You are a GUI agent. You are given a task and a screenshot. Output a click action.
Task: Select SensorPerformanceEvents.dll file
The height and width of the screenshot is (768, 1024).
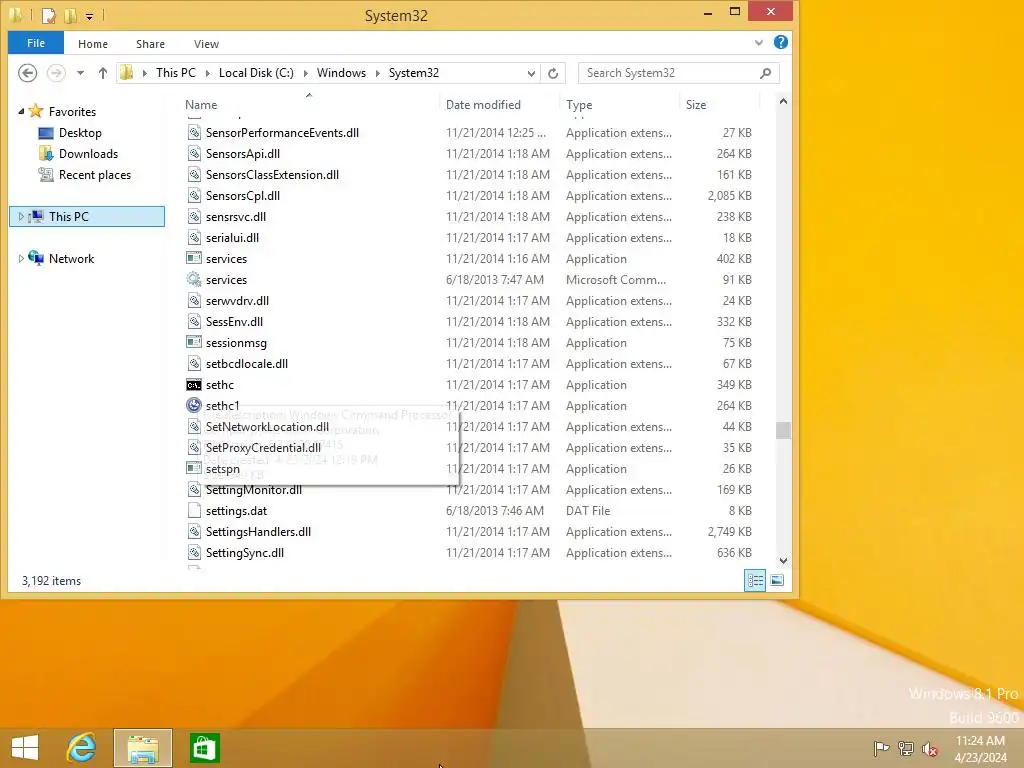tap(282, 133)
